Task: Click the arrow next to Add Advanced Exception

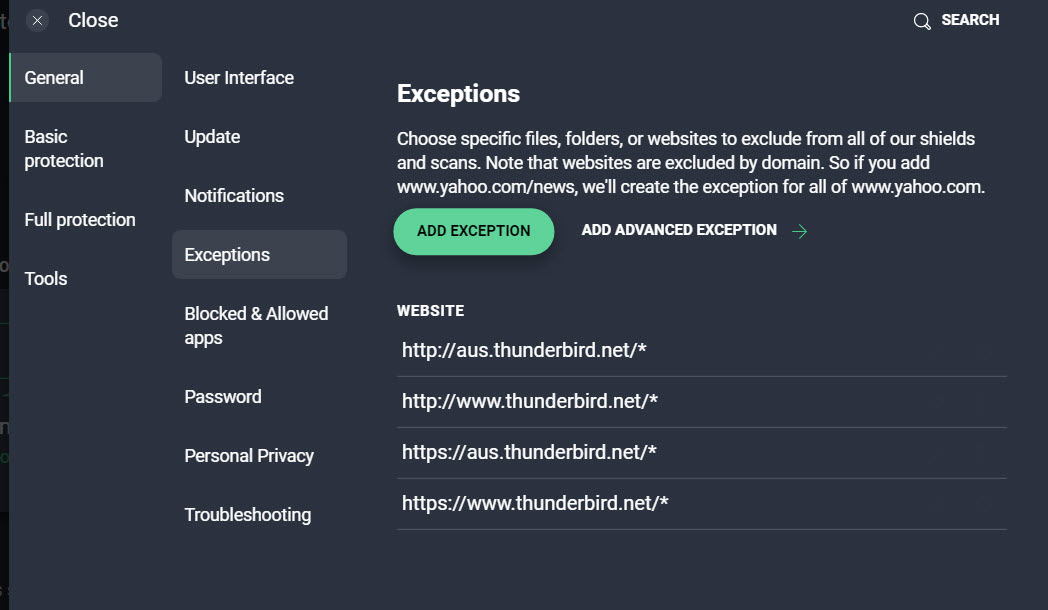Action: 799,232
